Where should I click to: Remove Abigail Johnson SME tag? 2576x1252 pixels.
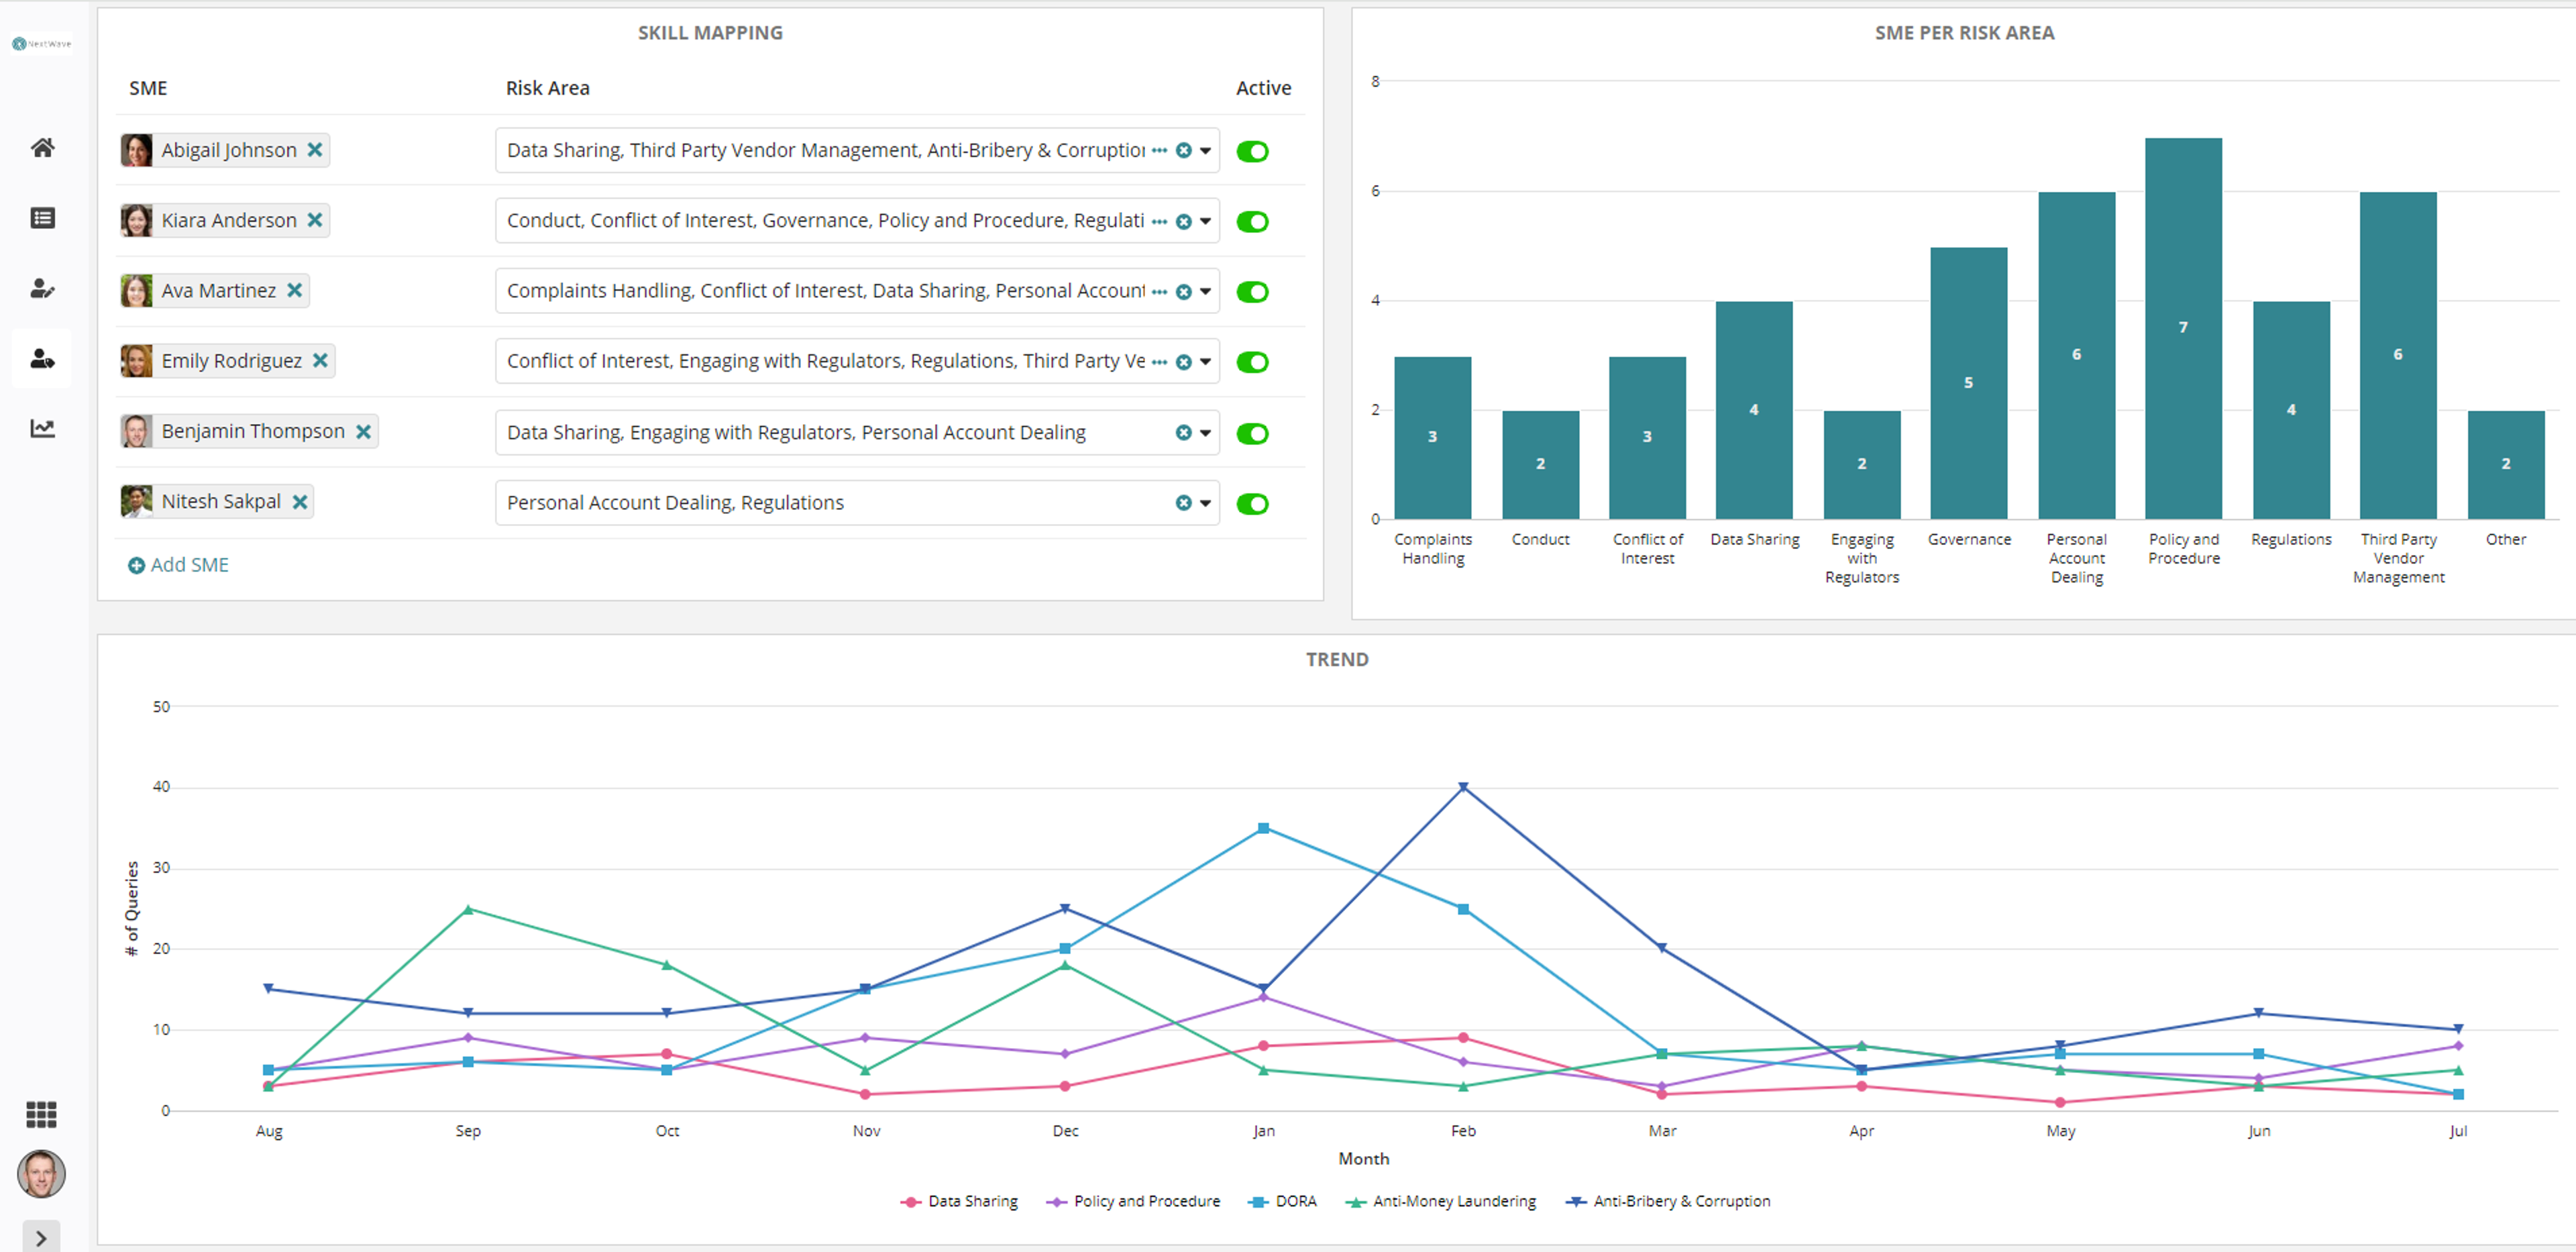[315, 149]
